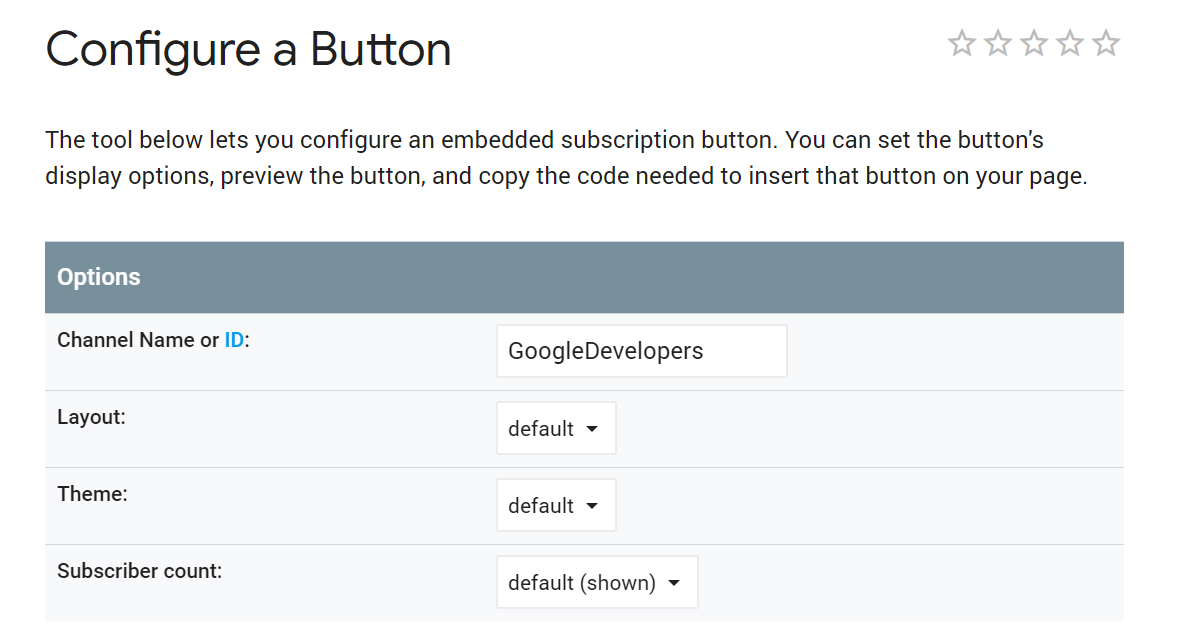
Task: Click the middle rating star
Action: click(x=1033, y=44)
